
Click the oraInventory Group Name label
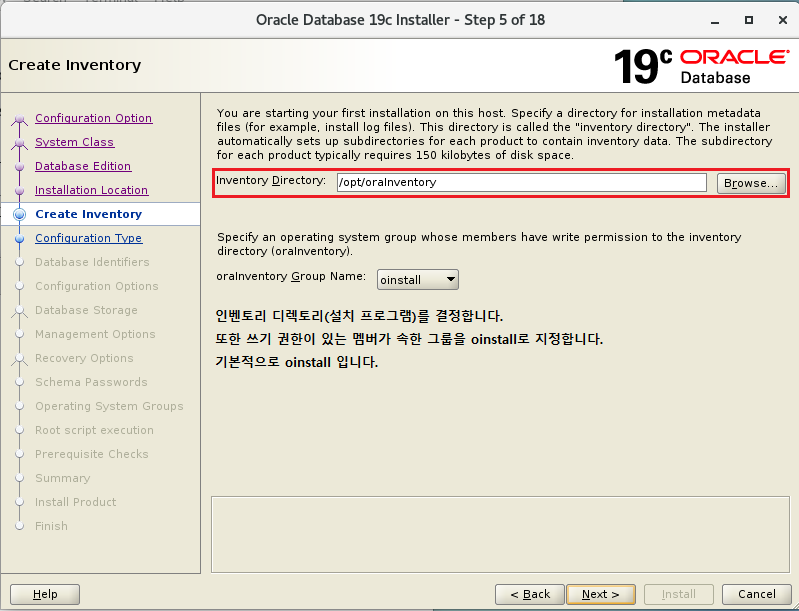291,276
